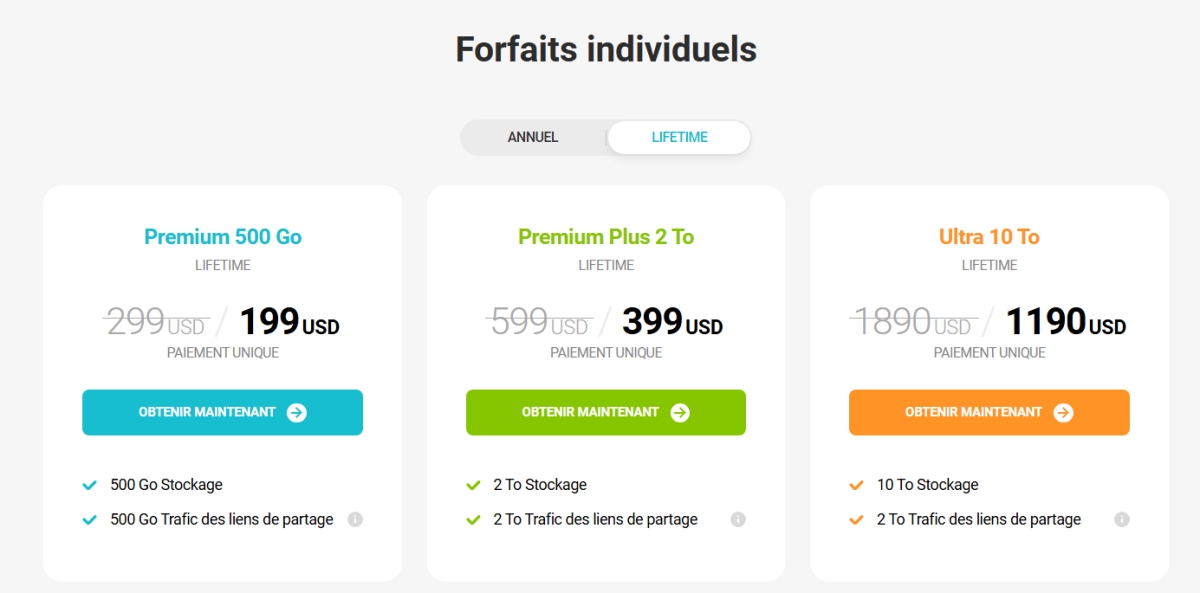Click arrow icon in green OBTENIR MAINTENANT button
The height and width of the screenshot is (593, 1200).
(x=680, y=413)
